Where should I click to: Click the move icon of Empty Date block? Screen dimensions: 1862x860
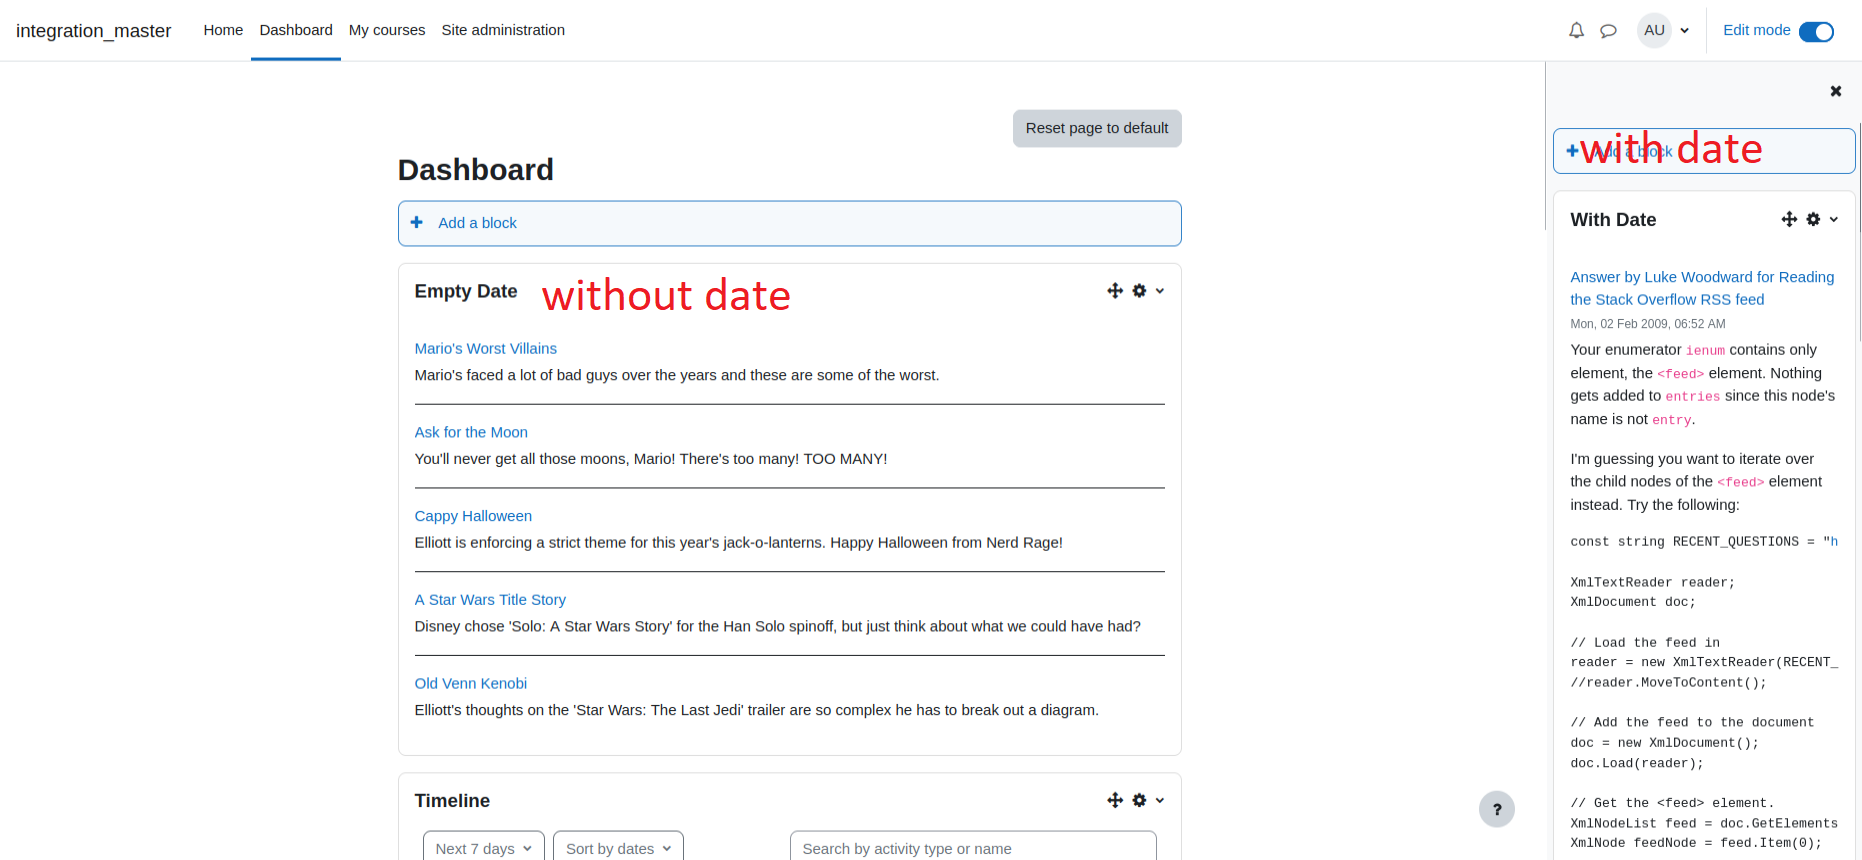pyautogui.click(x=1115, y=291)
